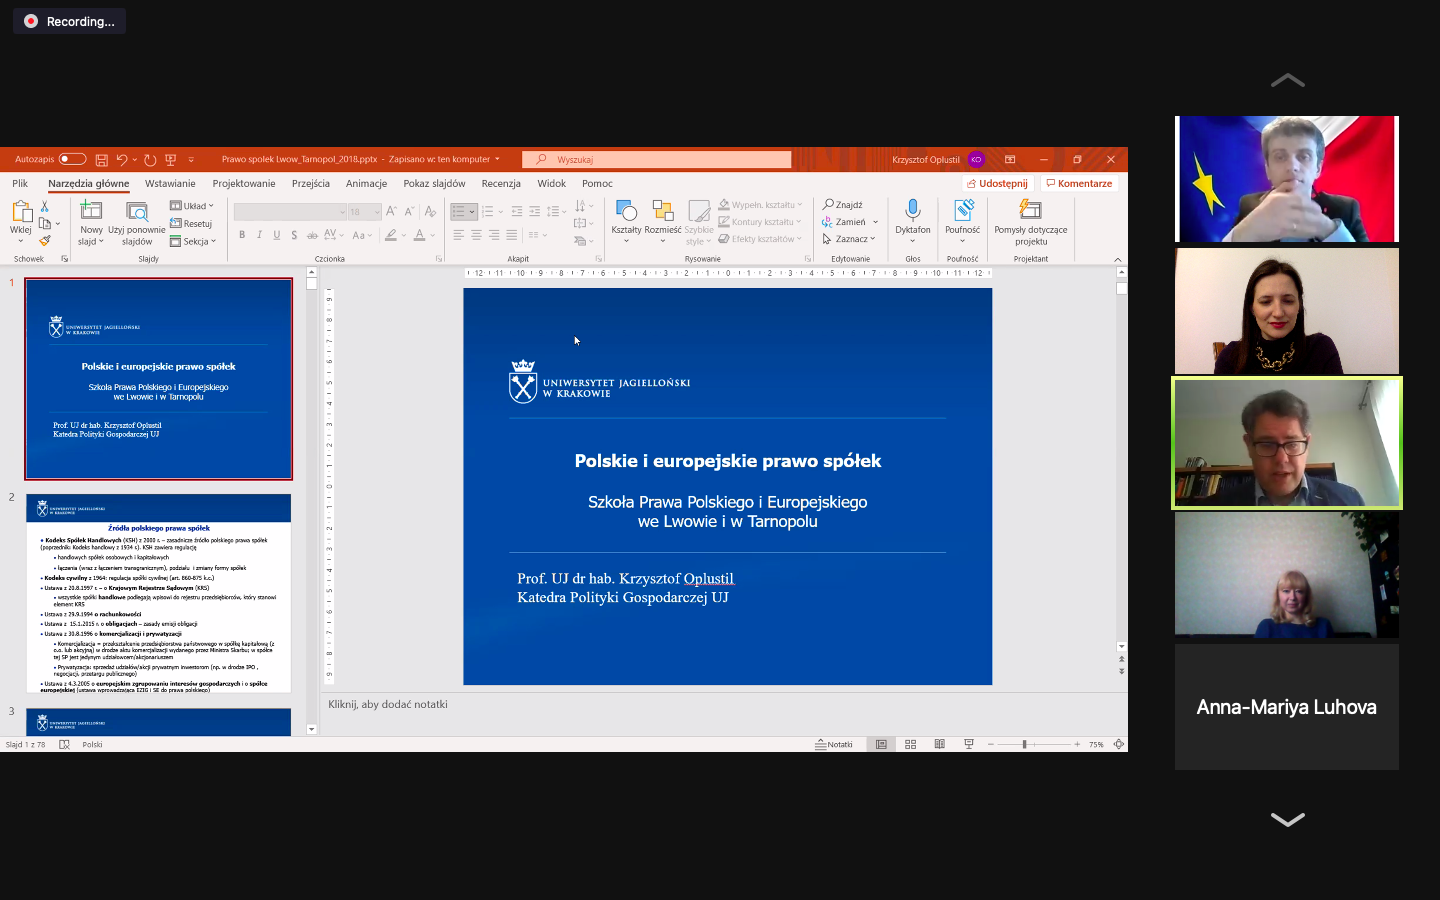Viewport: 1440px width, 900px height.
Task: Go to the Przejścia tab
Action: (311, 184)
